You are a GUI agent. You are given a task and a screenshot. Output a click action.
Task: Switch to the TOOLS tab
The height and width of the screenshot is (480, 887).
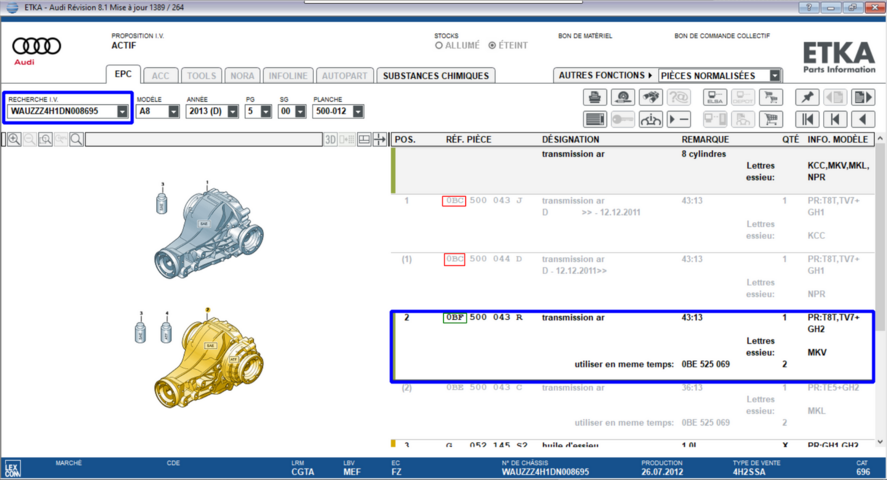click(201, 76)
